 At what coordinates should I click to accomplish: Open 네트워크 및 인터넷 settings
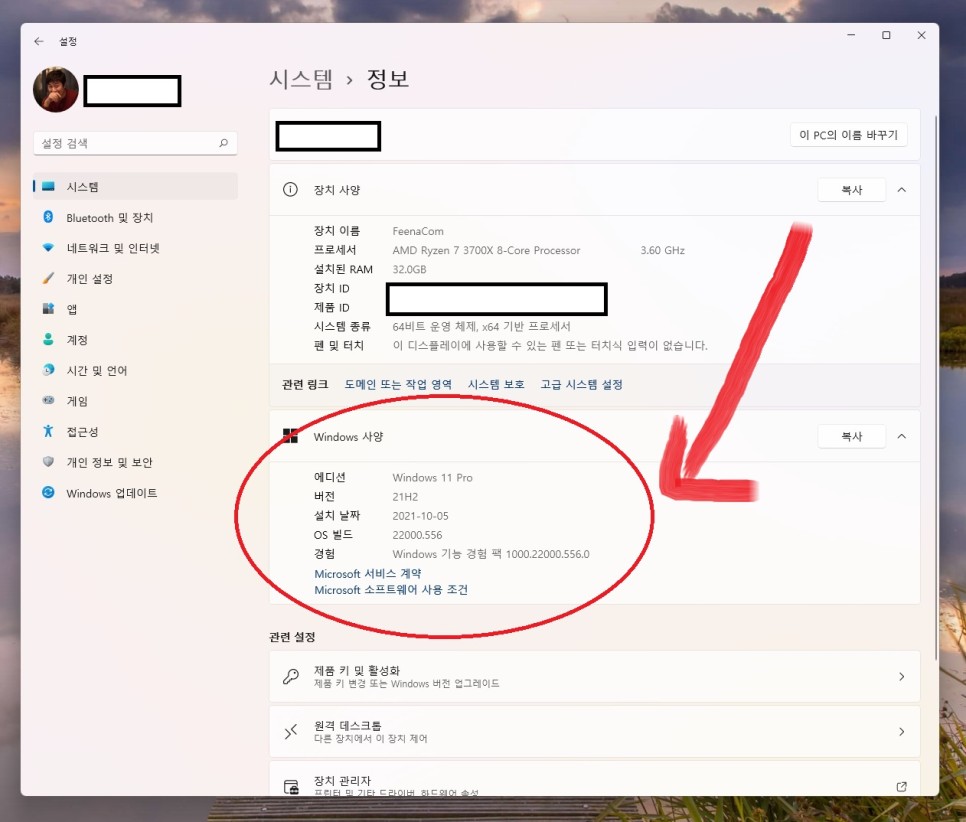tap(135, 248)
